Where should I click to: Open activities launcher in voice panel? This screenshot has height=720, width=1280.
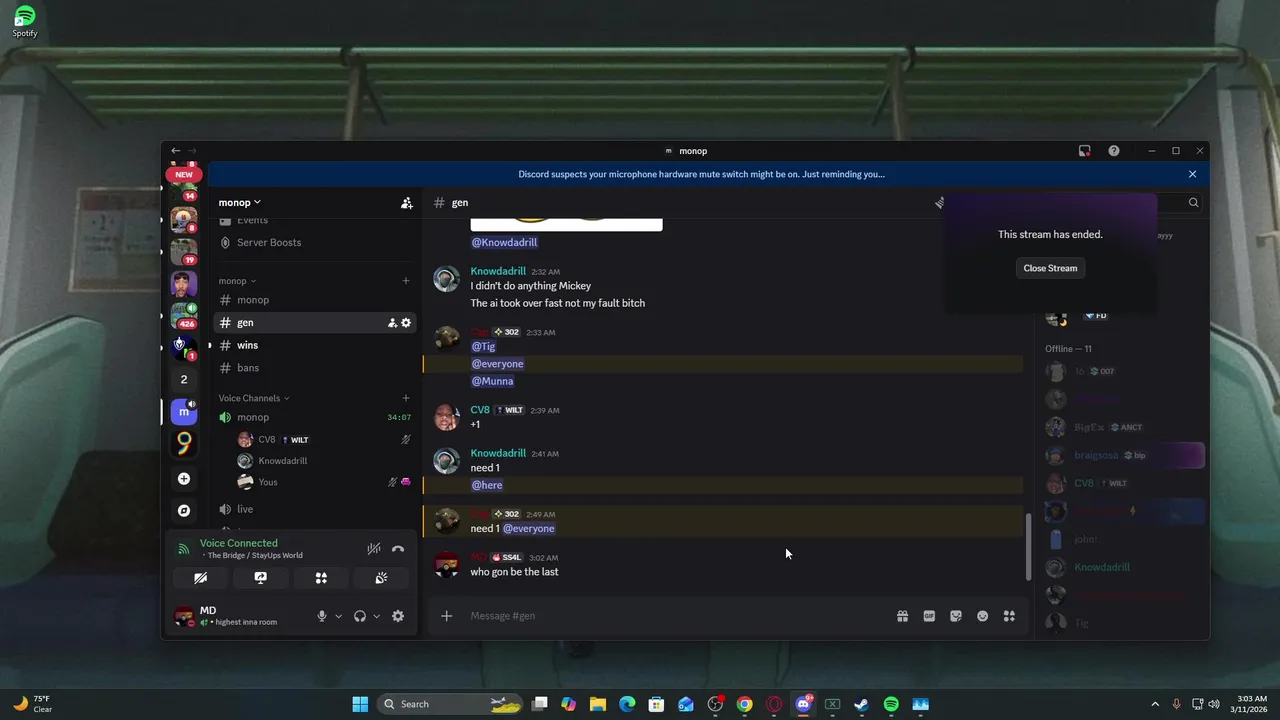tap(321, 578)
